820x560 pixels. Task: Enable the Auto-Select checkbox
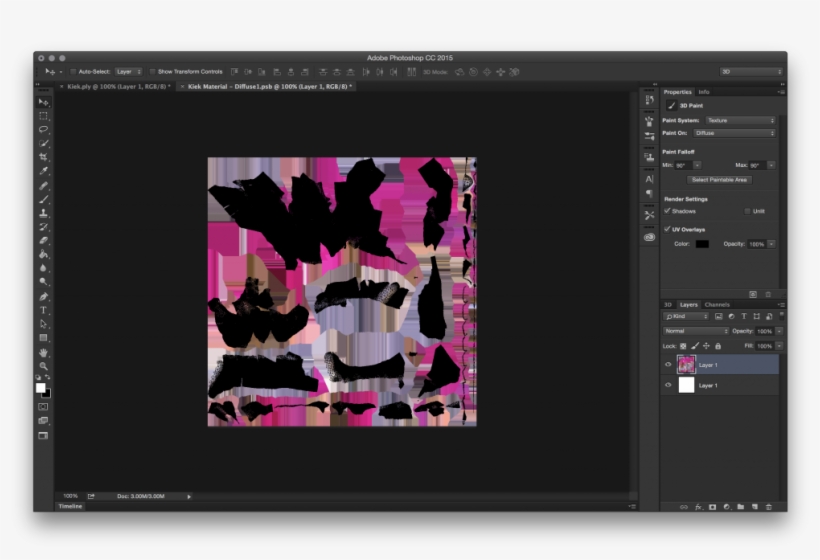point(73,72)
